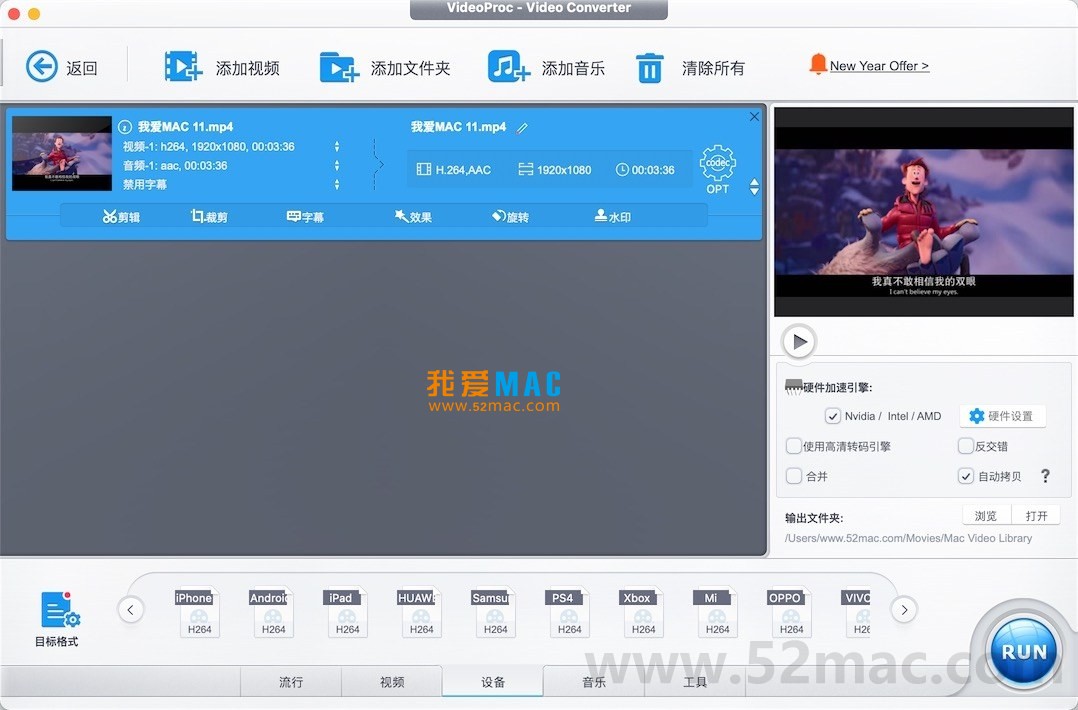Open the New Year Offer link
This screenshot has height=710, width=1078.
(x=879, y=66)
